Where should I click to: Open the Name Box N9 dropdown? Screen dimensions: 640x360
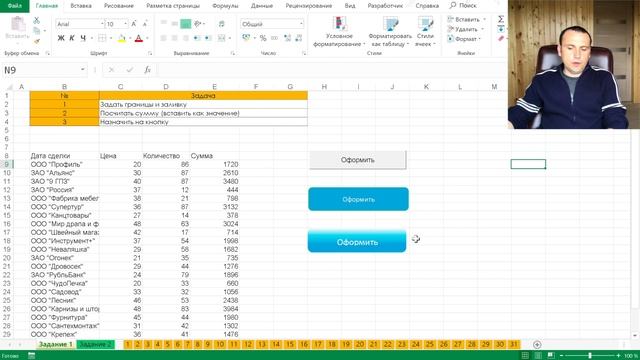(82, 70)
